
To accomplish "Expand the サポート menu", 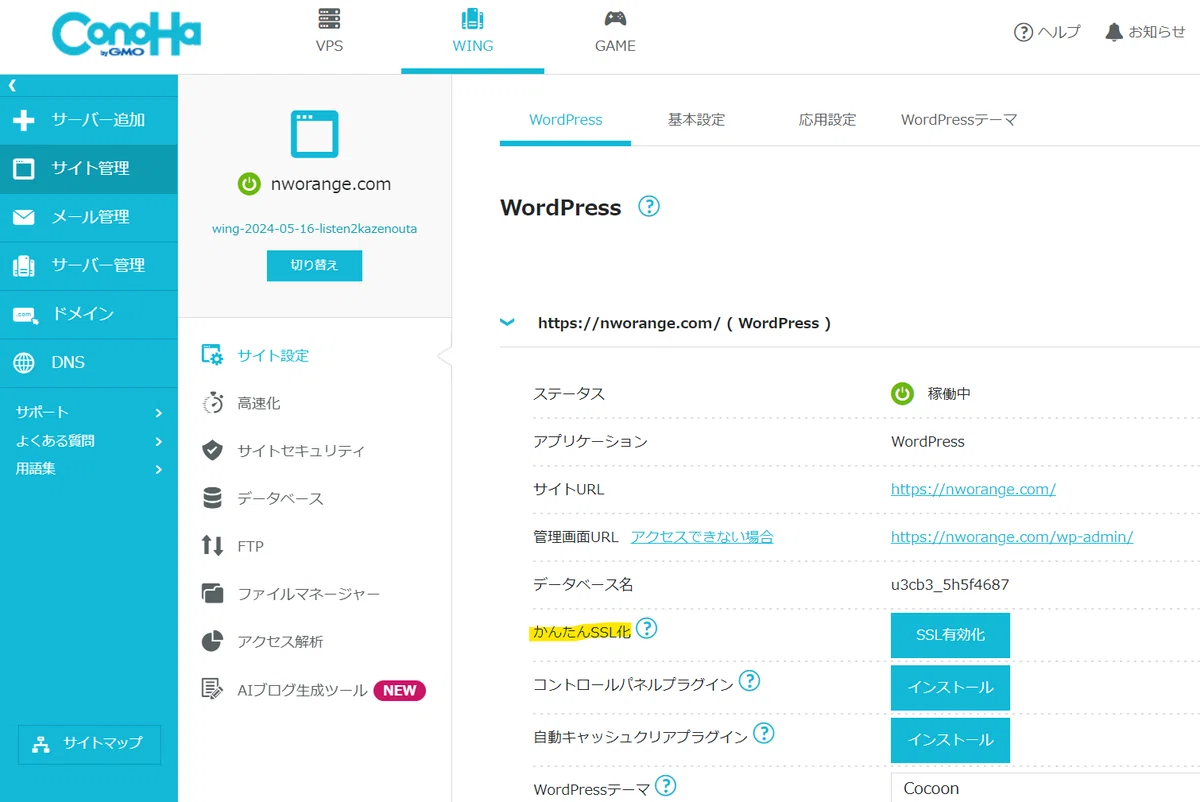I will [x=89, y=412].
